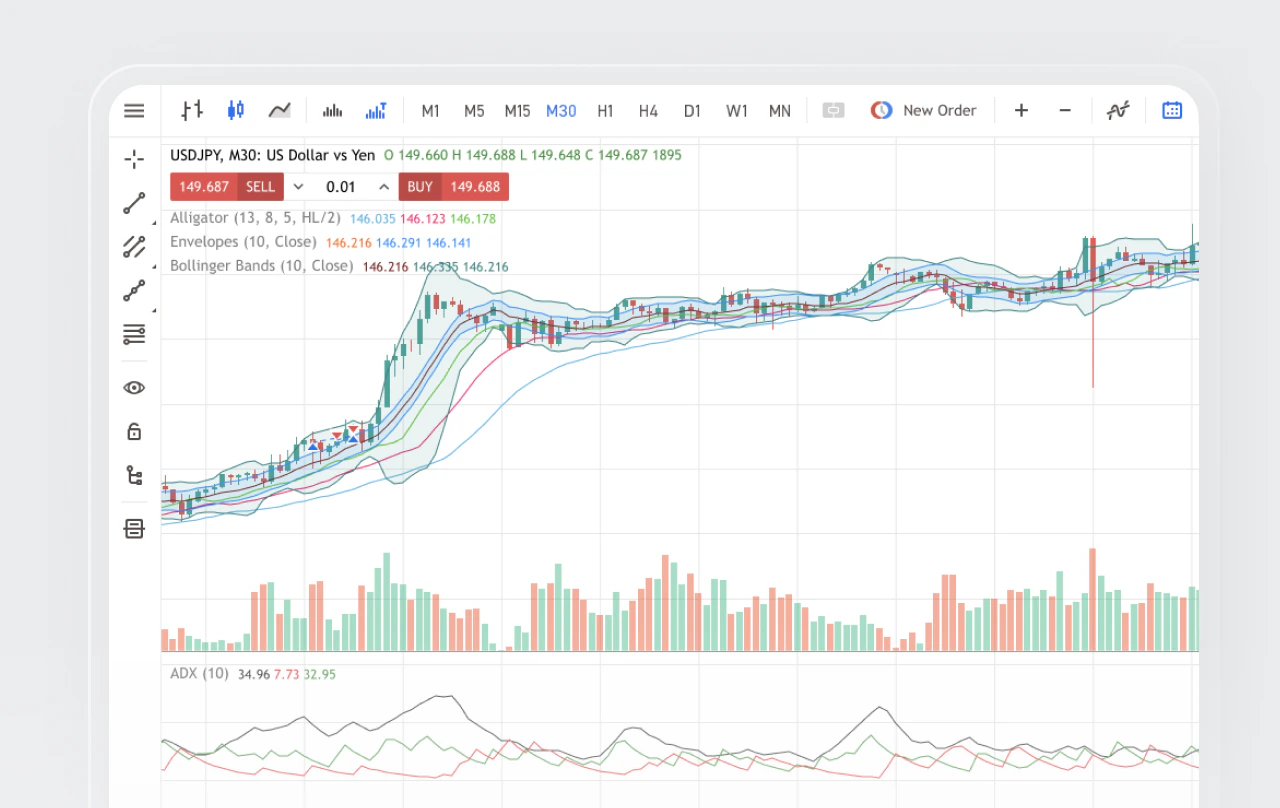Select the Fibonacci levels tool
Screen dimensions: 1280x808
134,334
